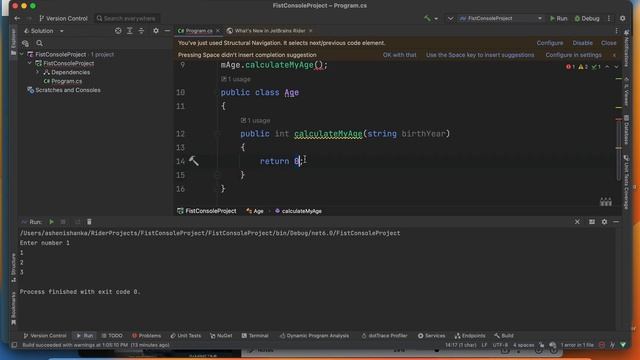Open the dotTrace Profiler tab
Screen dimensions: 640x360
pyautogui.click(x=384, y=336)
